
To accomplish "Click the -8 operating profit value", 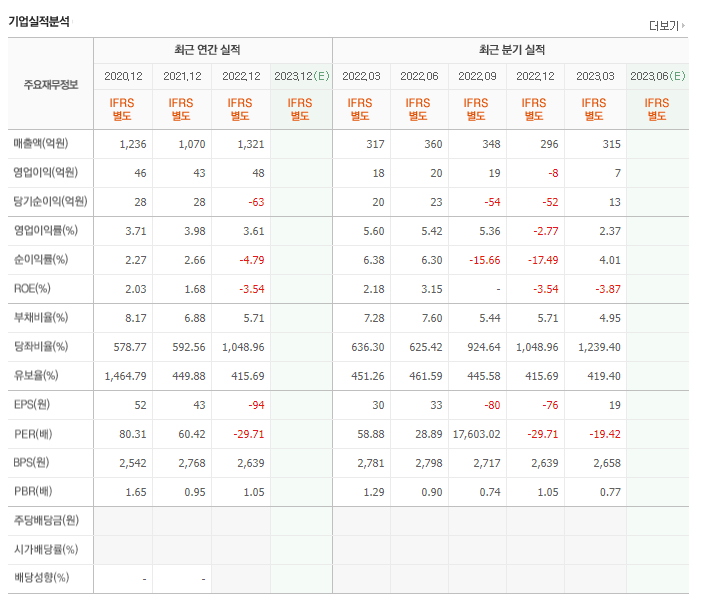I will tap(553, 173).
